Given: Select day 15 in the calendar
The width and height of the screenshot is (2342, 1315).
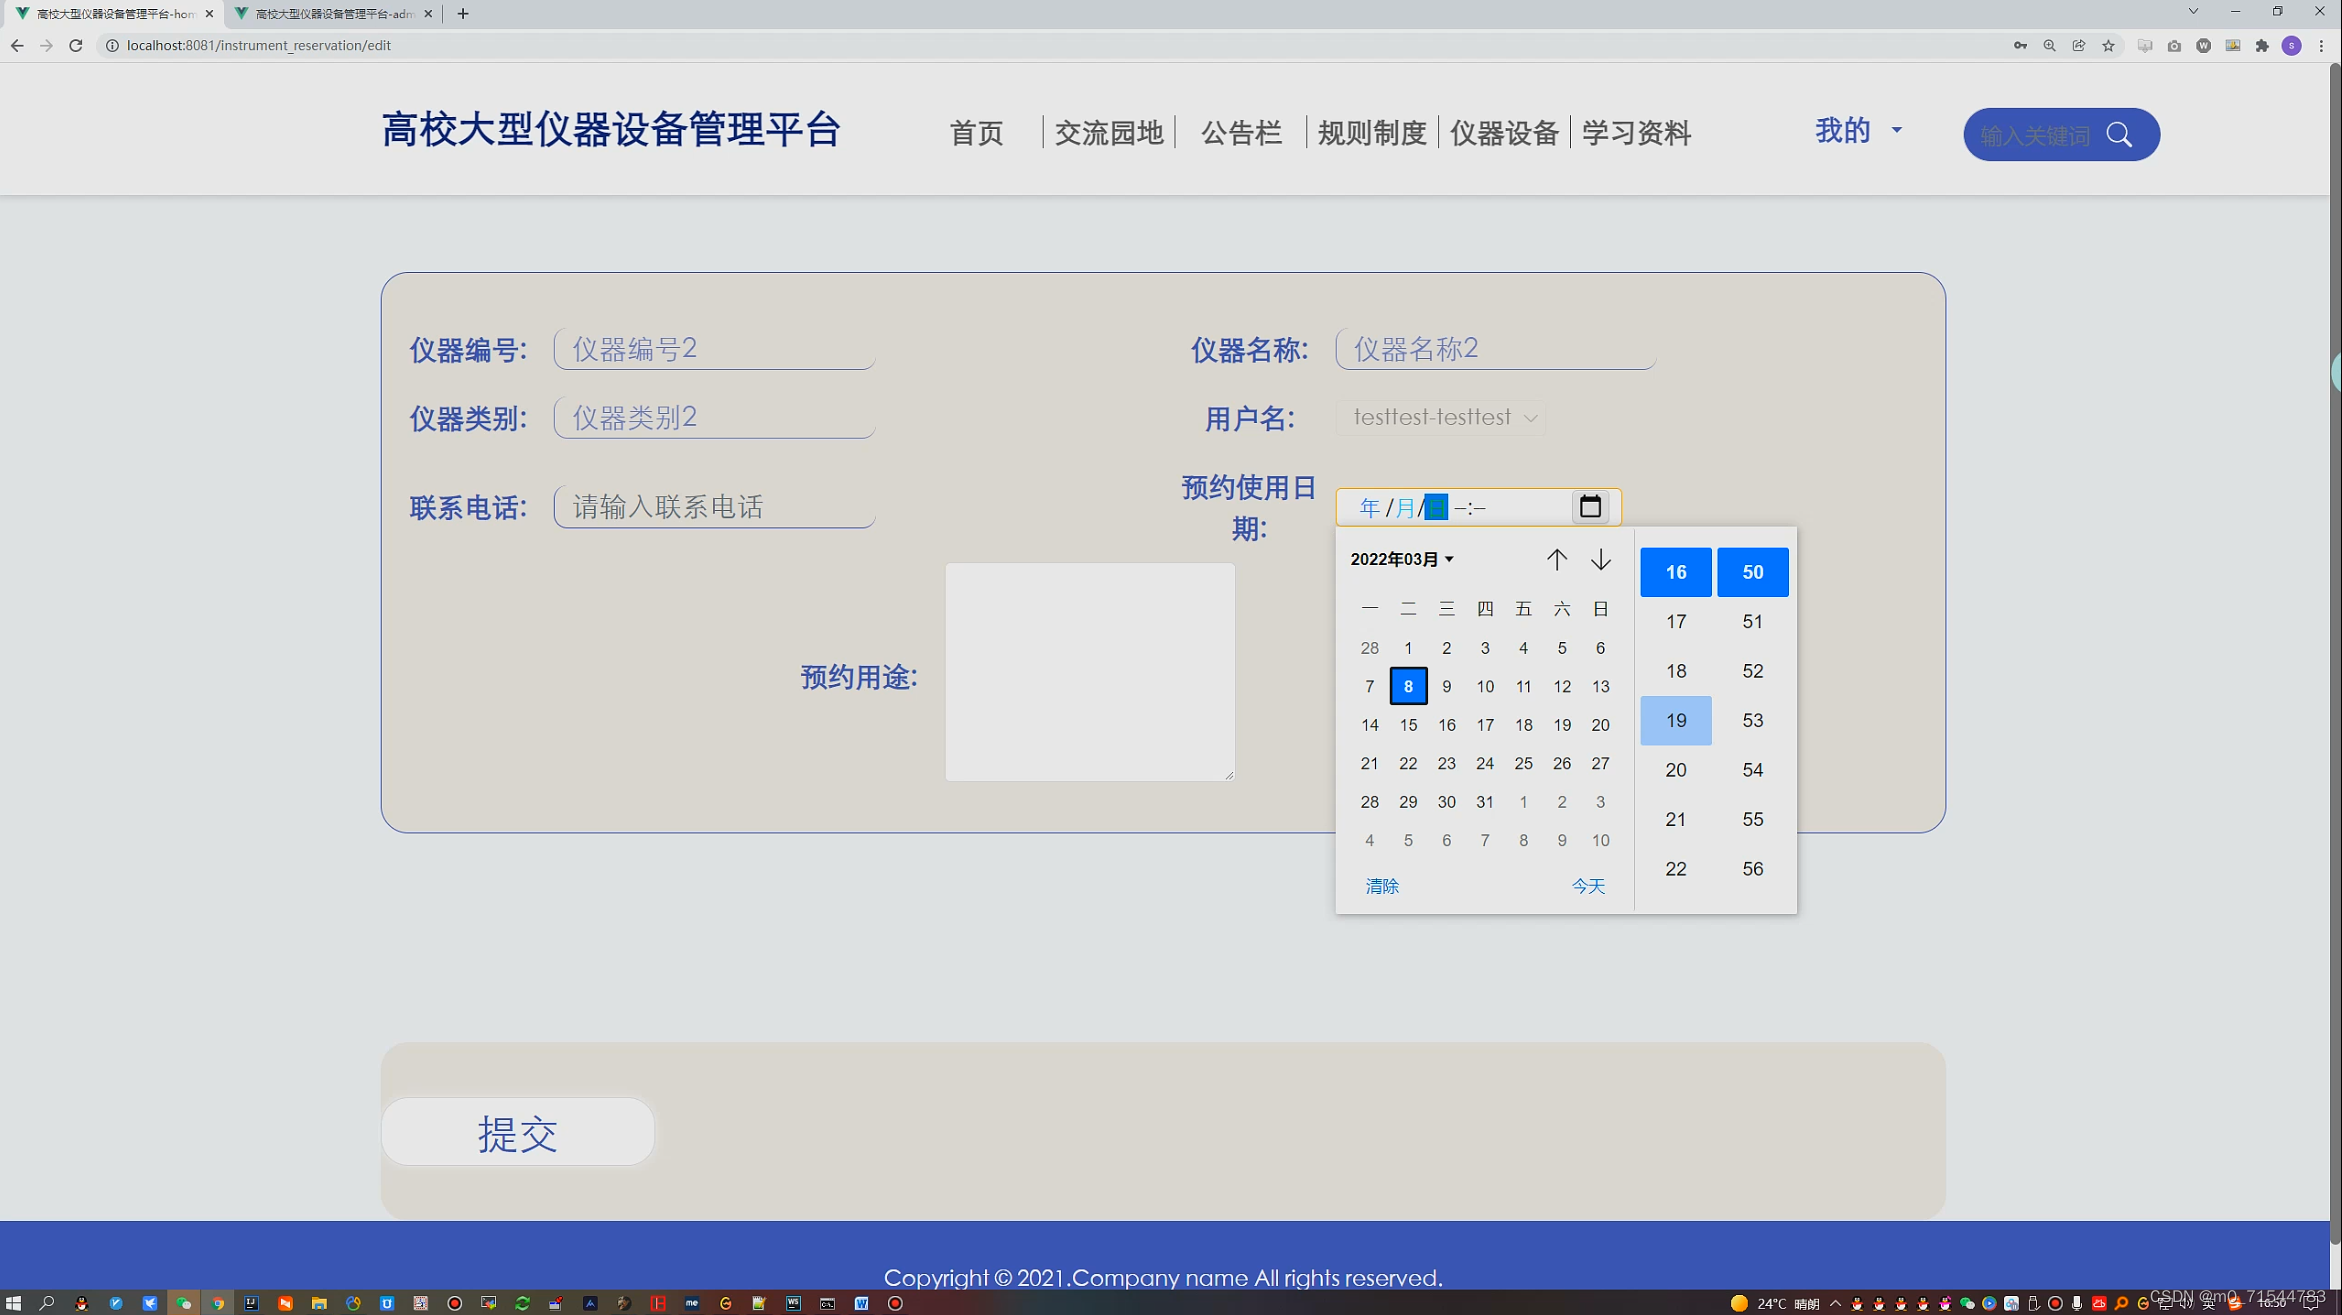Looking at the screenshot, I should [1407, 725].
